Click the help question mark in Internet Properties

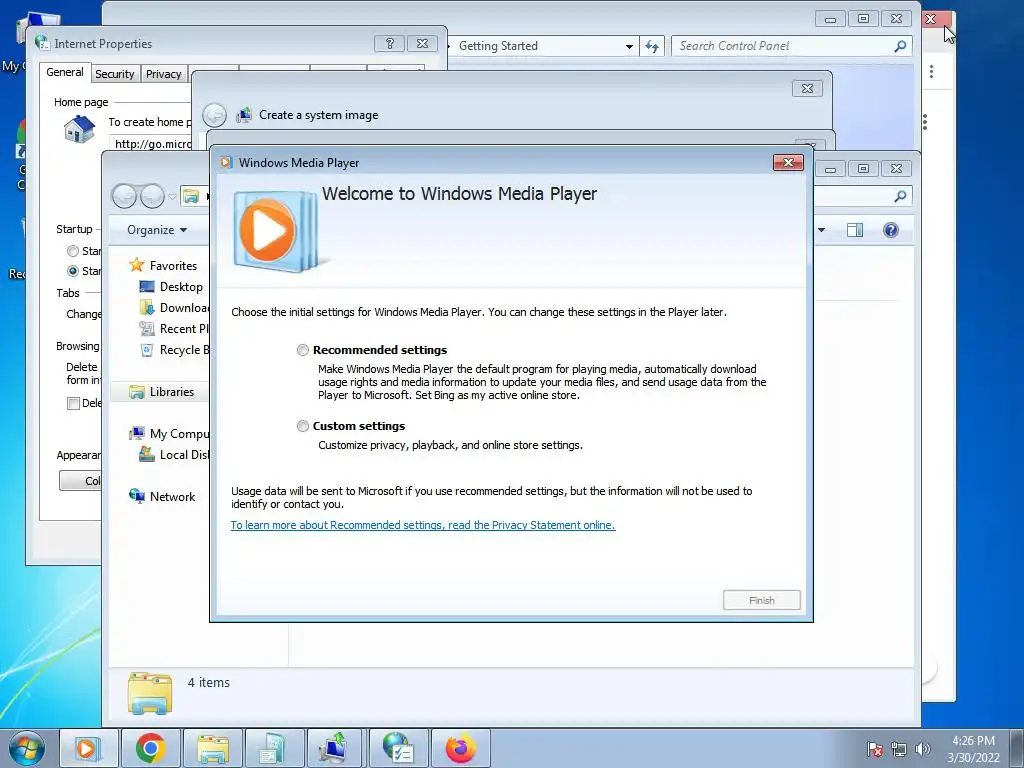point(389,44)
